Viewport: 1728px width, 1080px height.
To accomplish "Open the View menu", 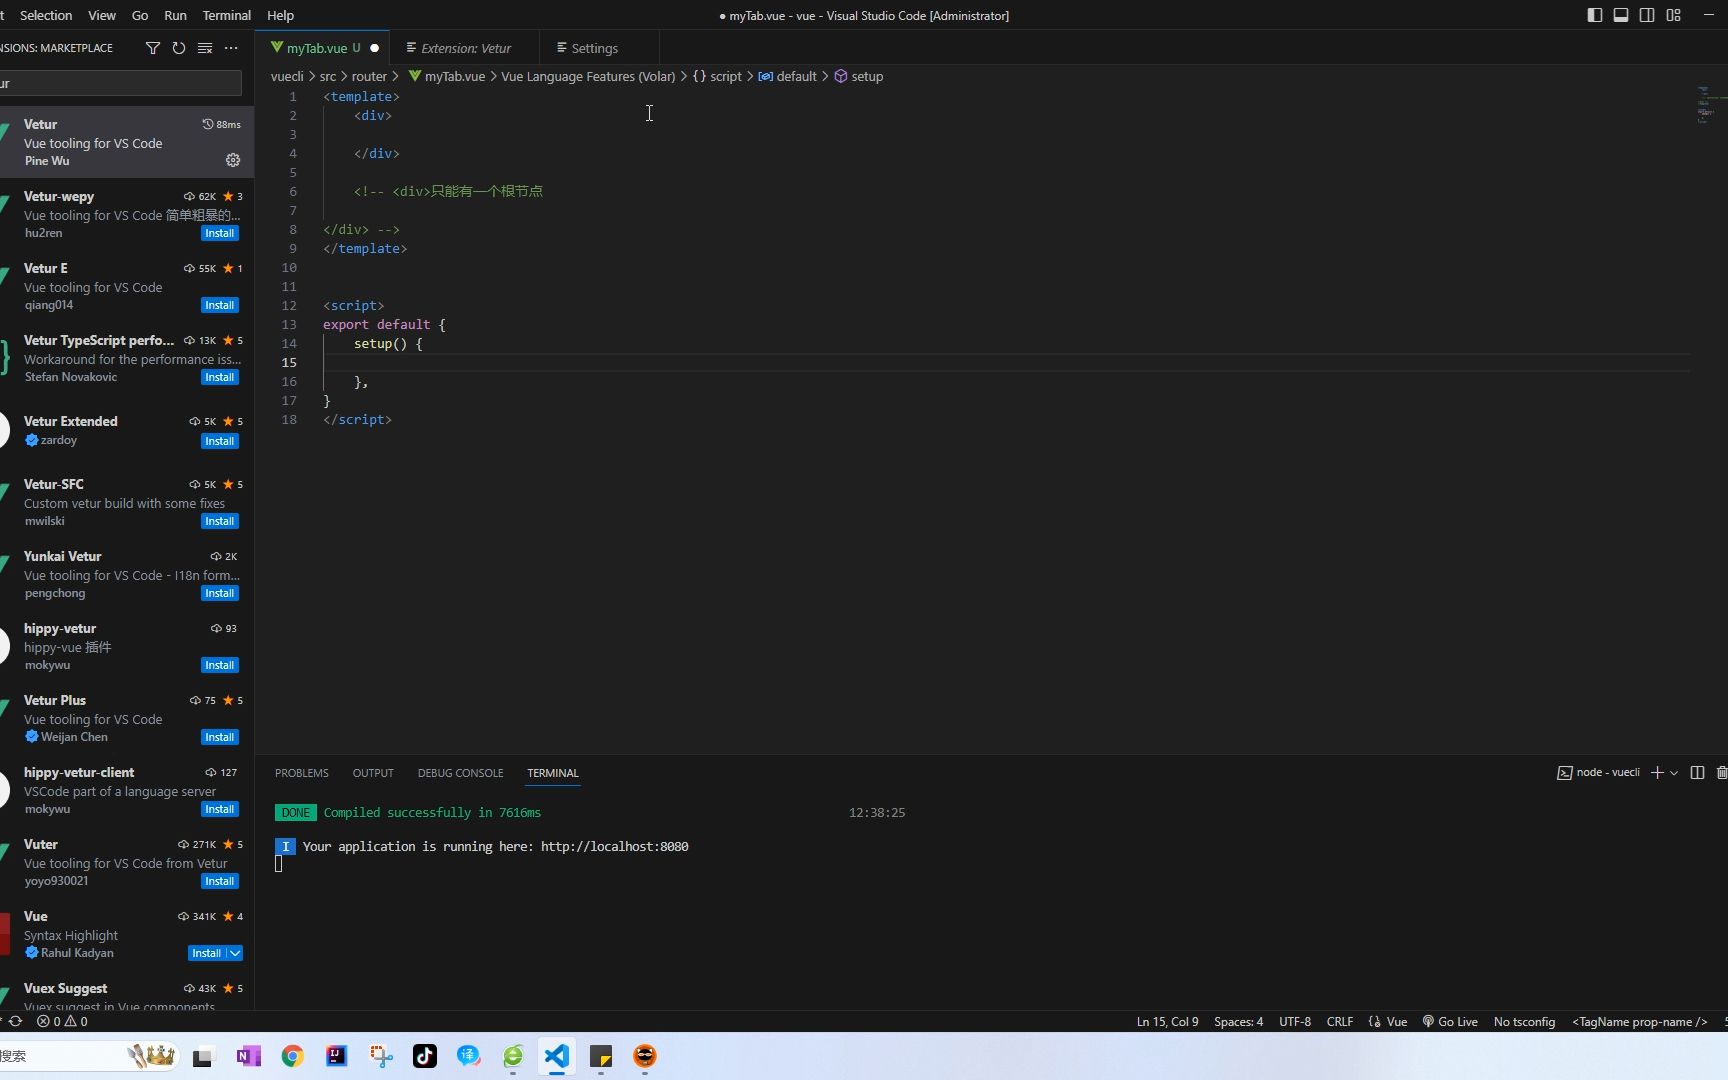I will 102,15.
